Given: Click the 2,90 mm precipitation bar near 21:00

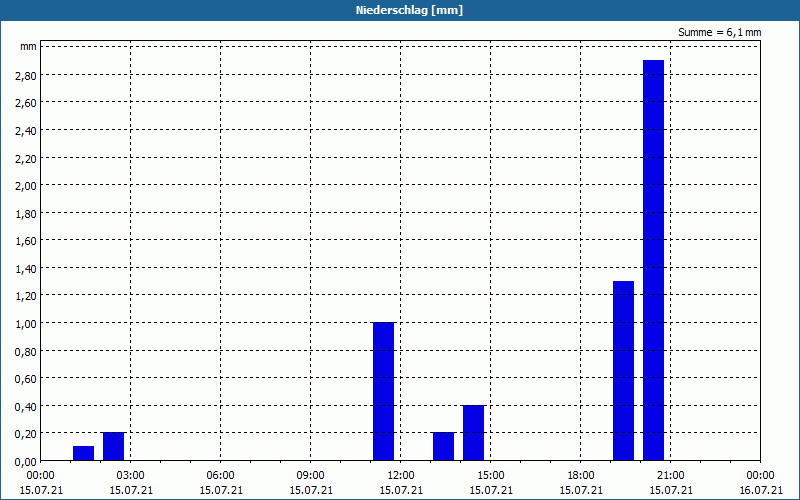Looking at the screenshot, I should pyautogui.click(x=653, y=260).
